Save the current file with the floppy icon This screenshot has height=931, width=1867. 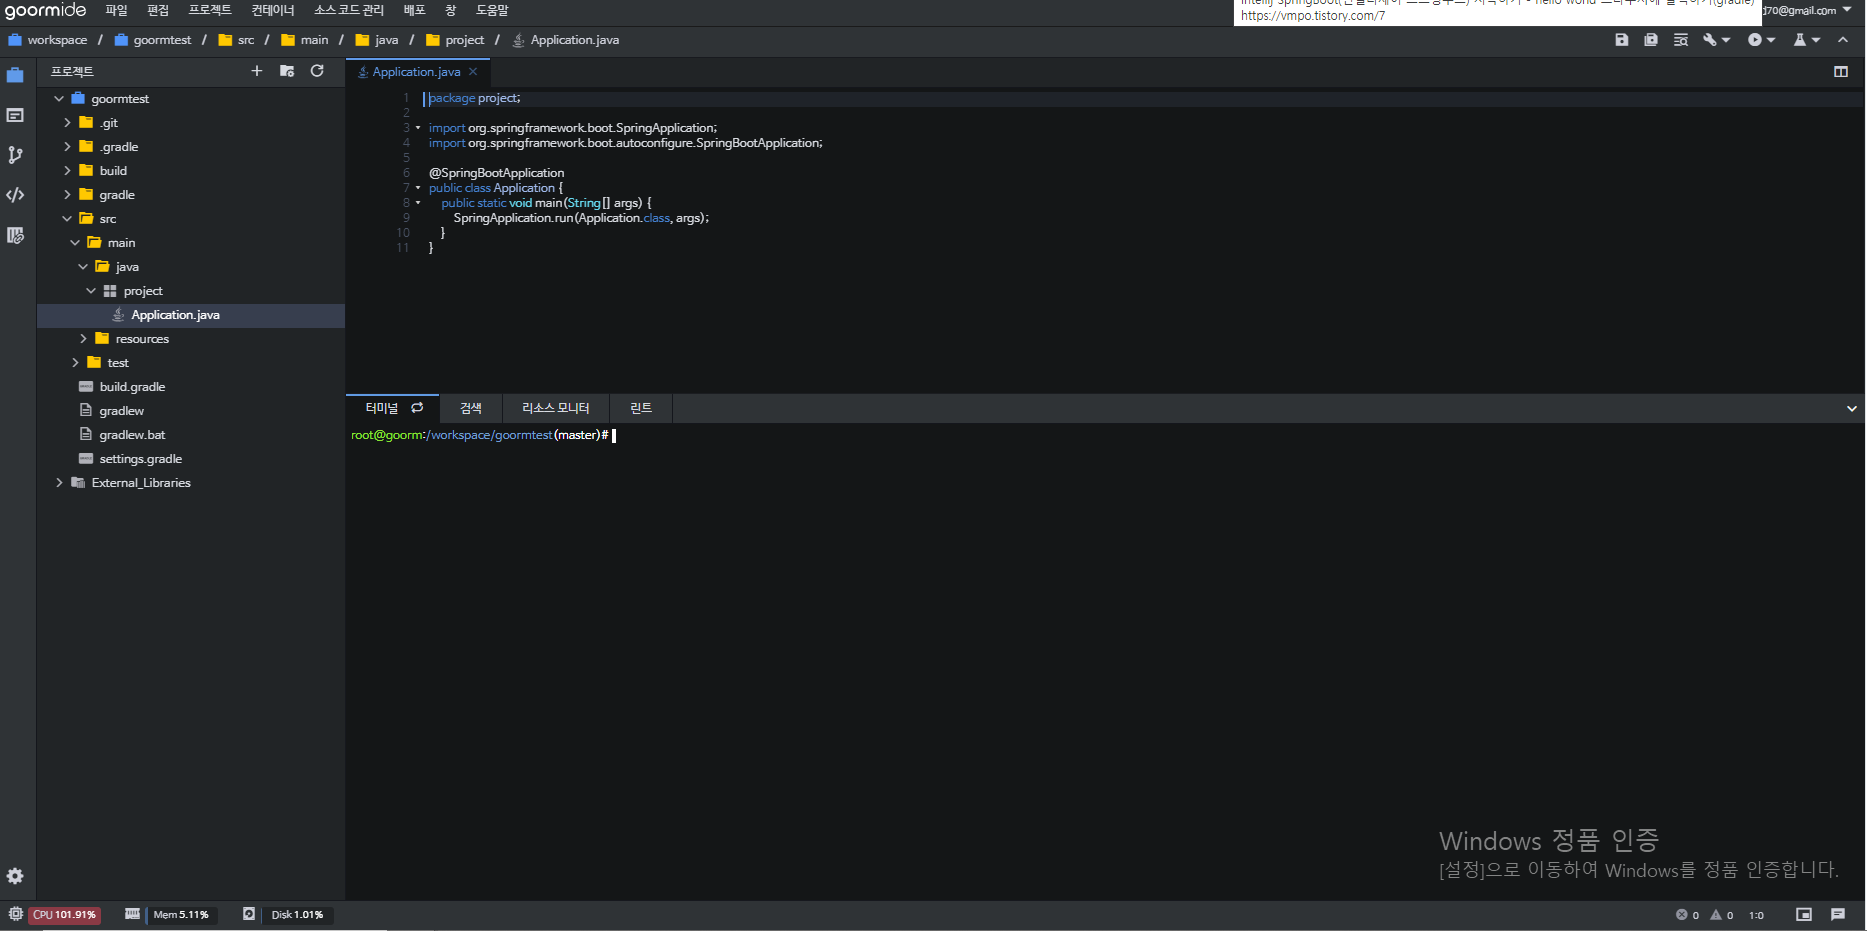pyautogui.click(x=1622, y=40)
